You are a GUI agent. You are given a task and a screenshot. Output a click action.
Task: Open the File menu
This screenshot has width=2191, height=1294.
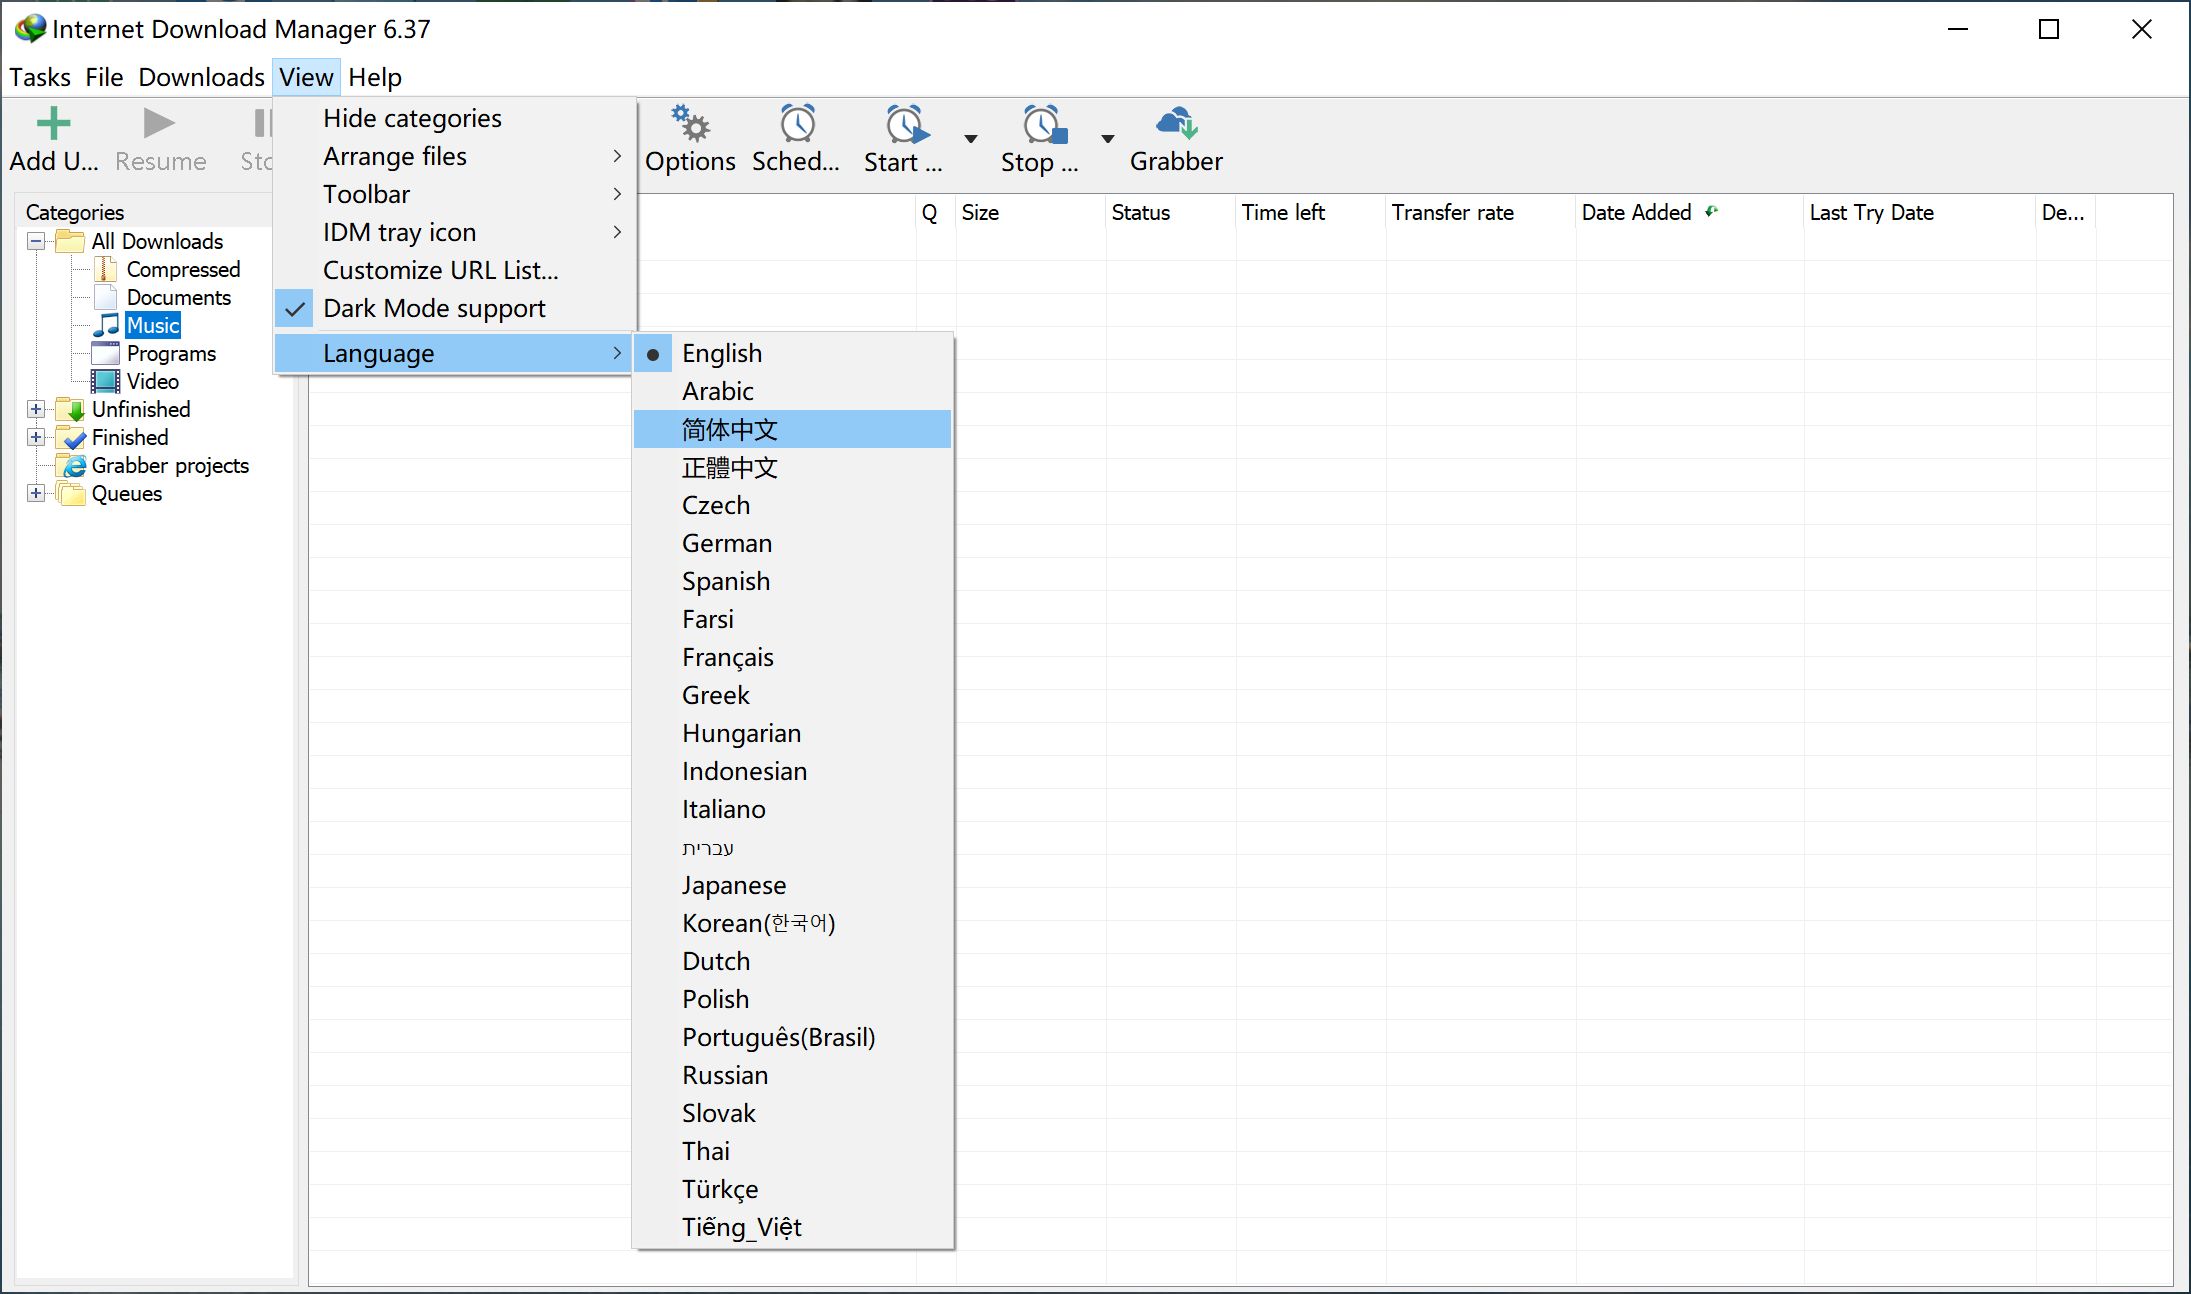[104, 77]
